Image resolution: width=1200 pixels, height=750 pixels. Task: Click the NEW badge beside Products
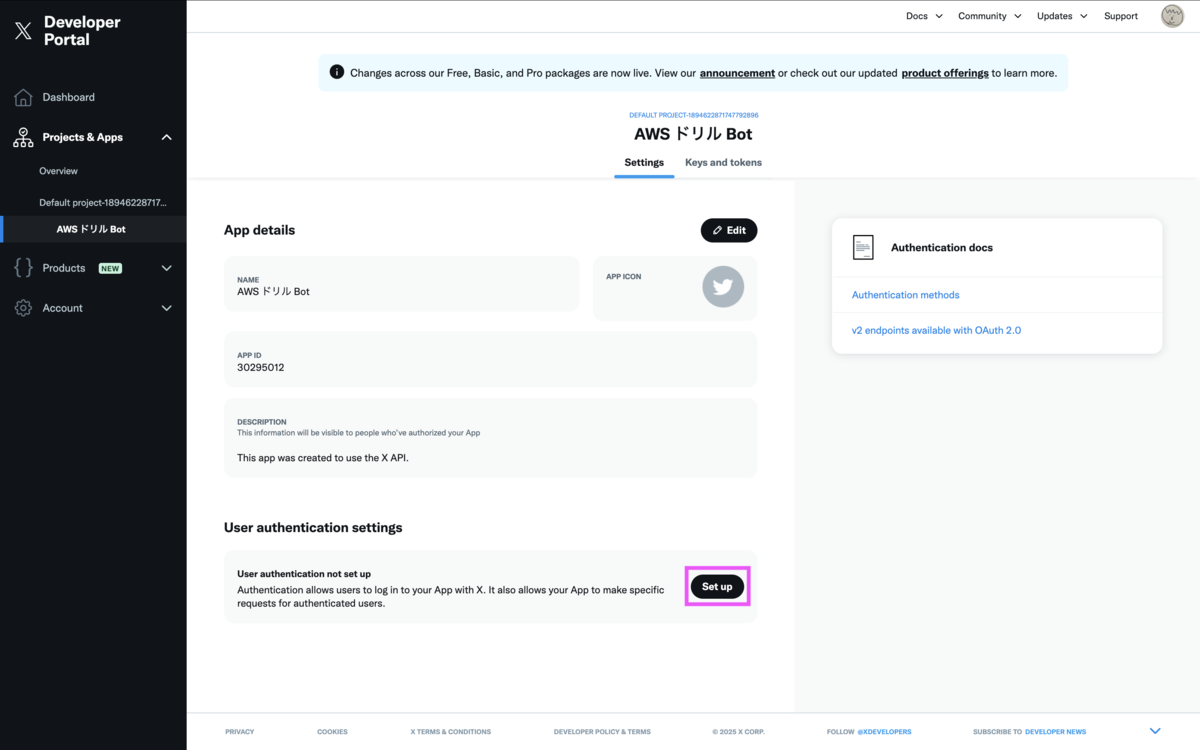[110, 268]
